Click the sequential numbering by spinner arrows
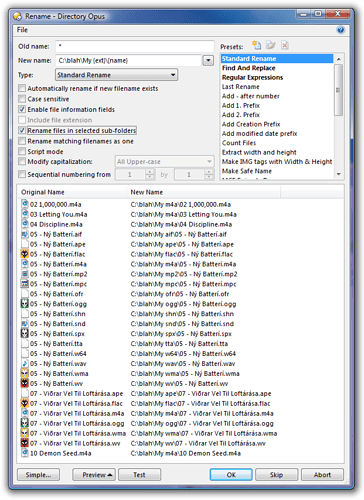 click(209, 174)
